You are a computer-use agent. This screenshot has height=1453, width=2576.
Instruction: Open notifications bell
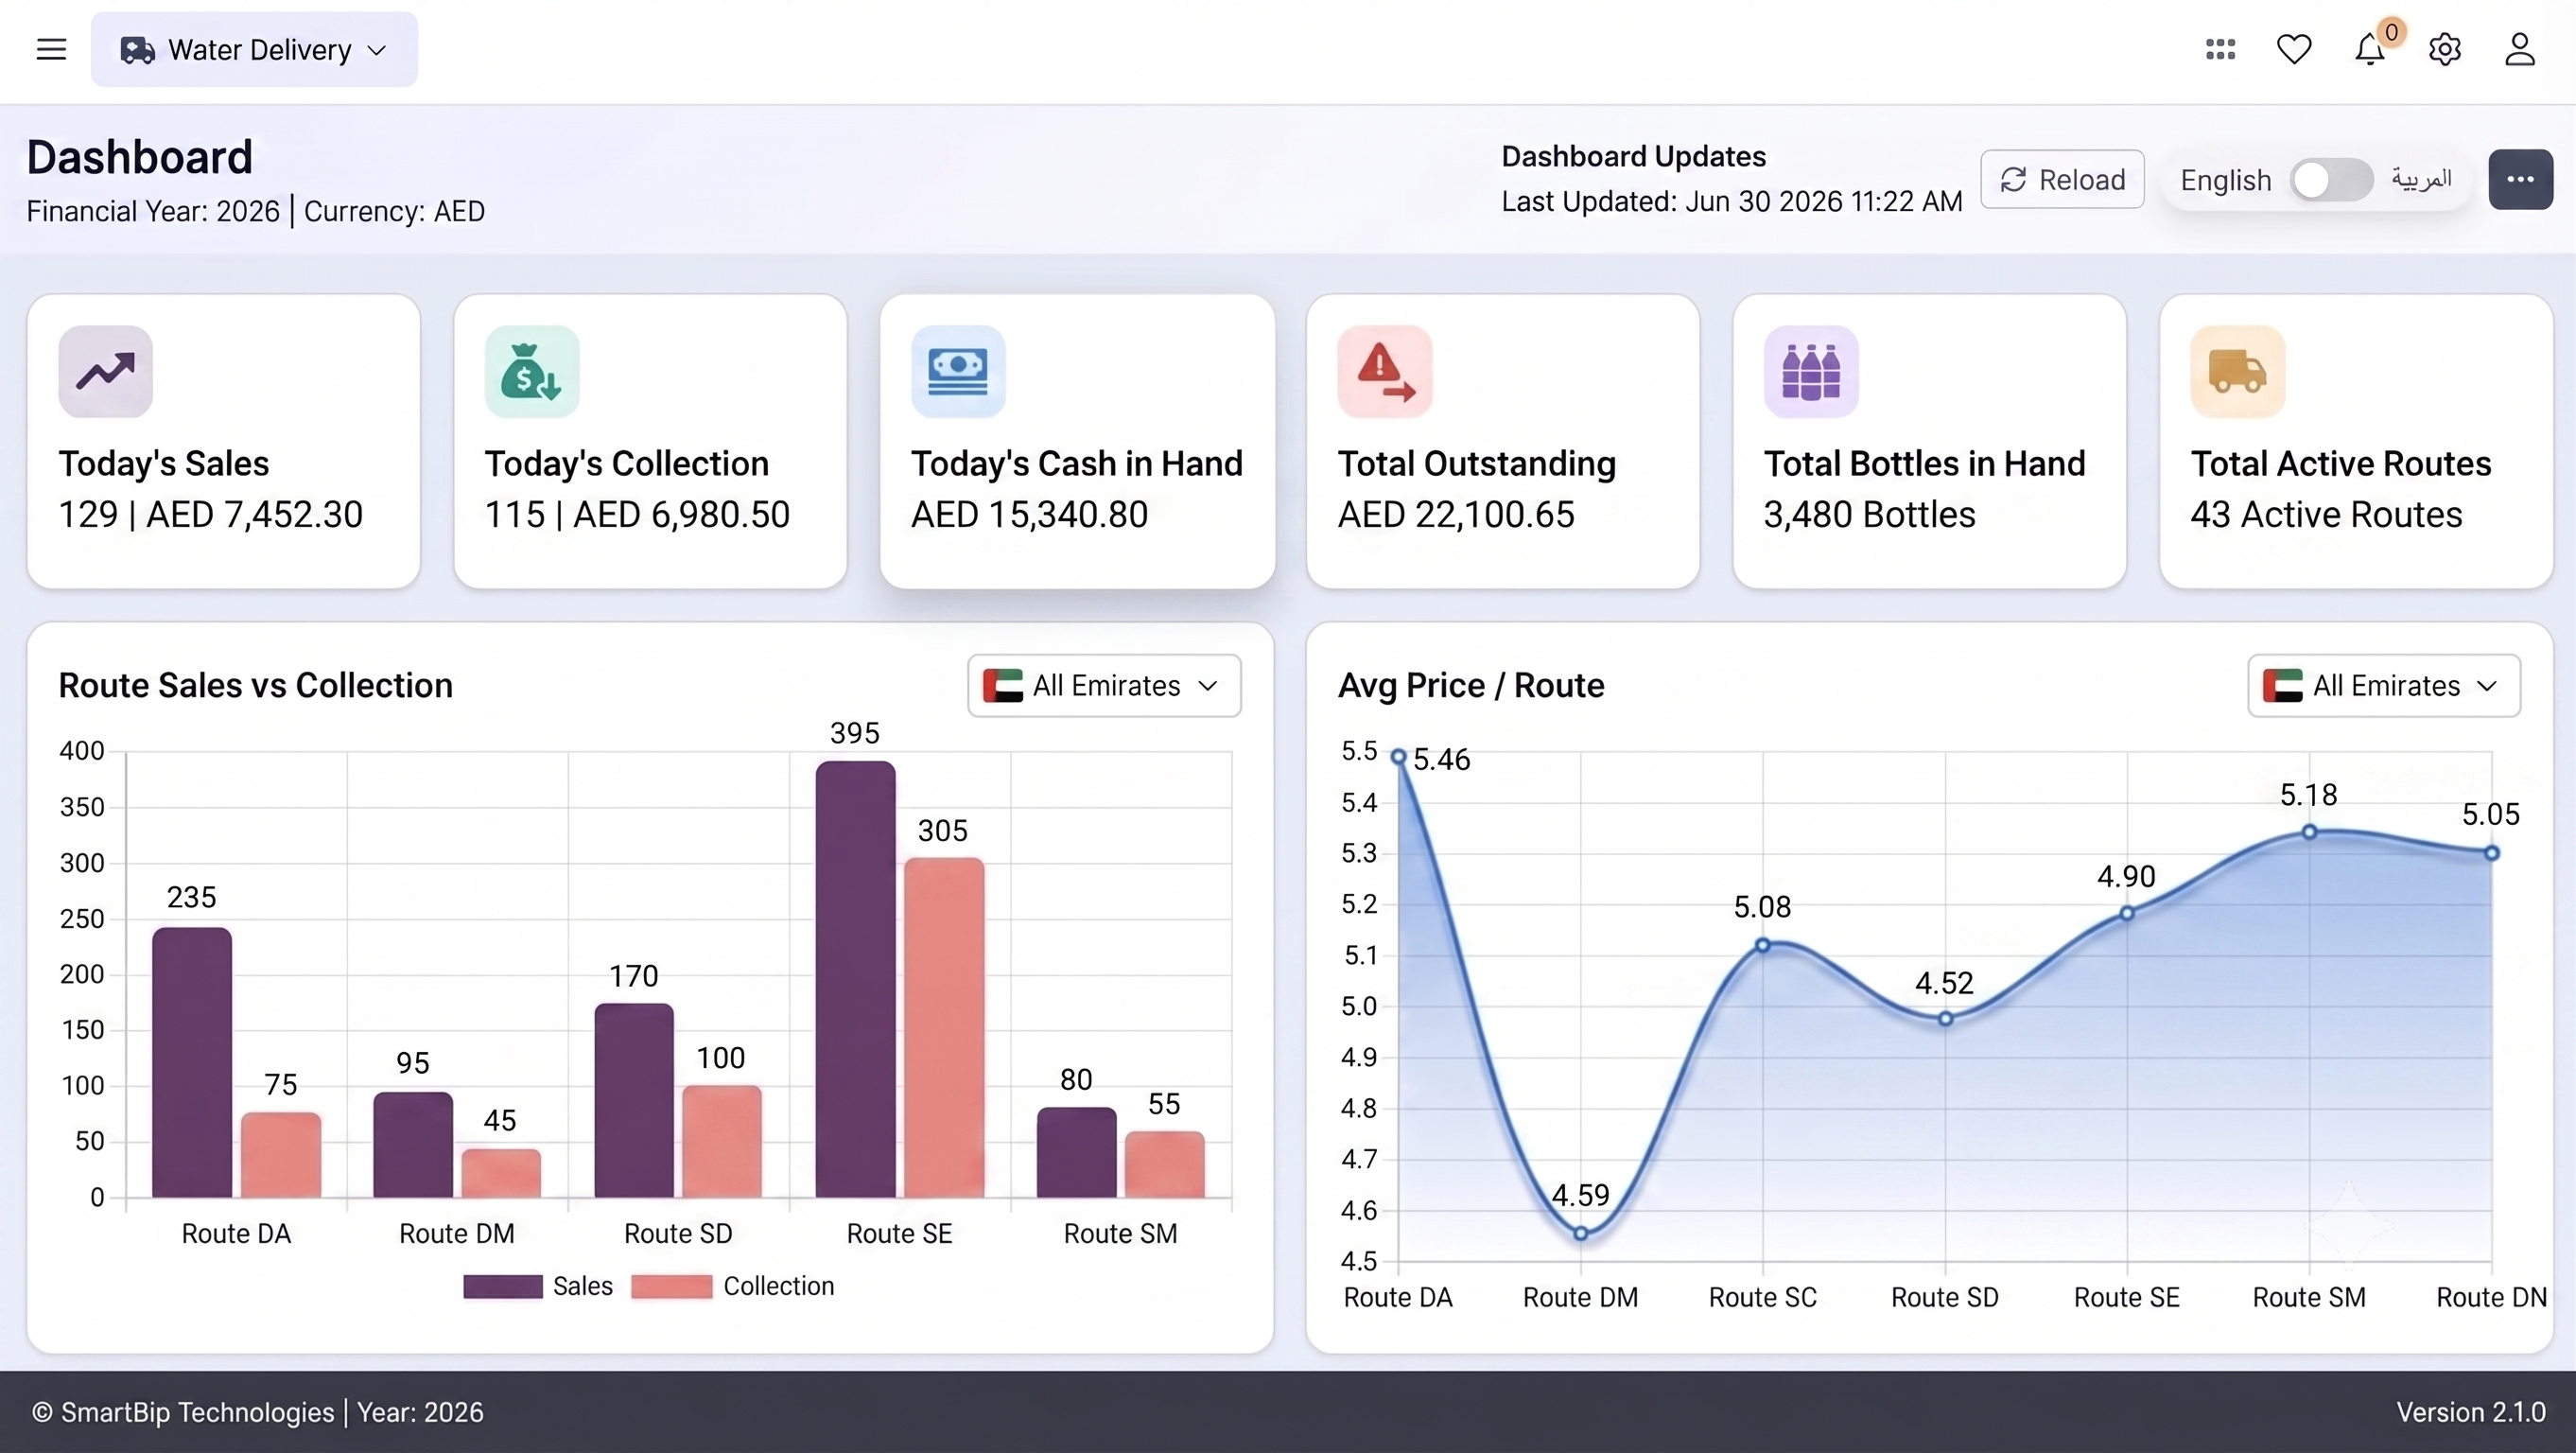2369,50
